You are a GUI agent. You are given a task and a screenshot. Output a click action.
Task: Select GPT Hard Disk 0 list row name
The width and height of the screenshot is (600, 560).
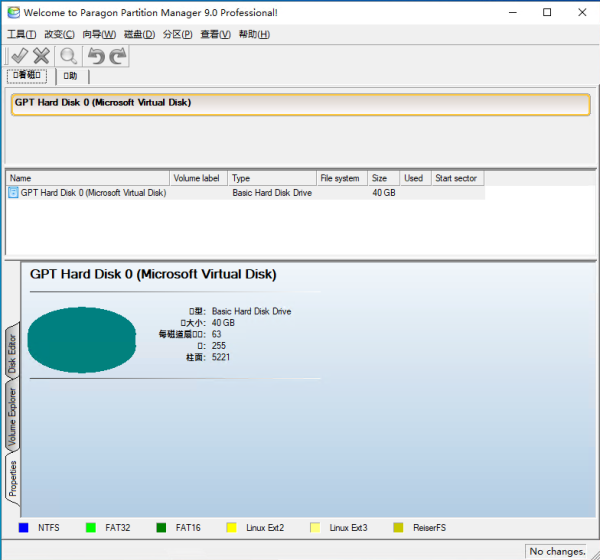tap(93, 193)
